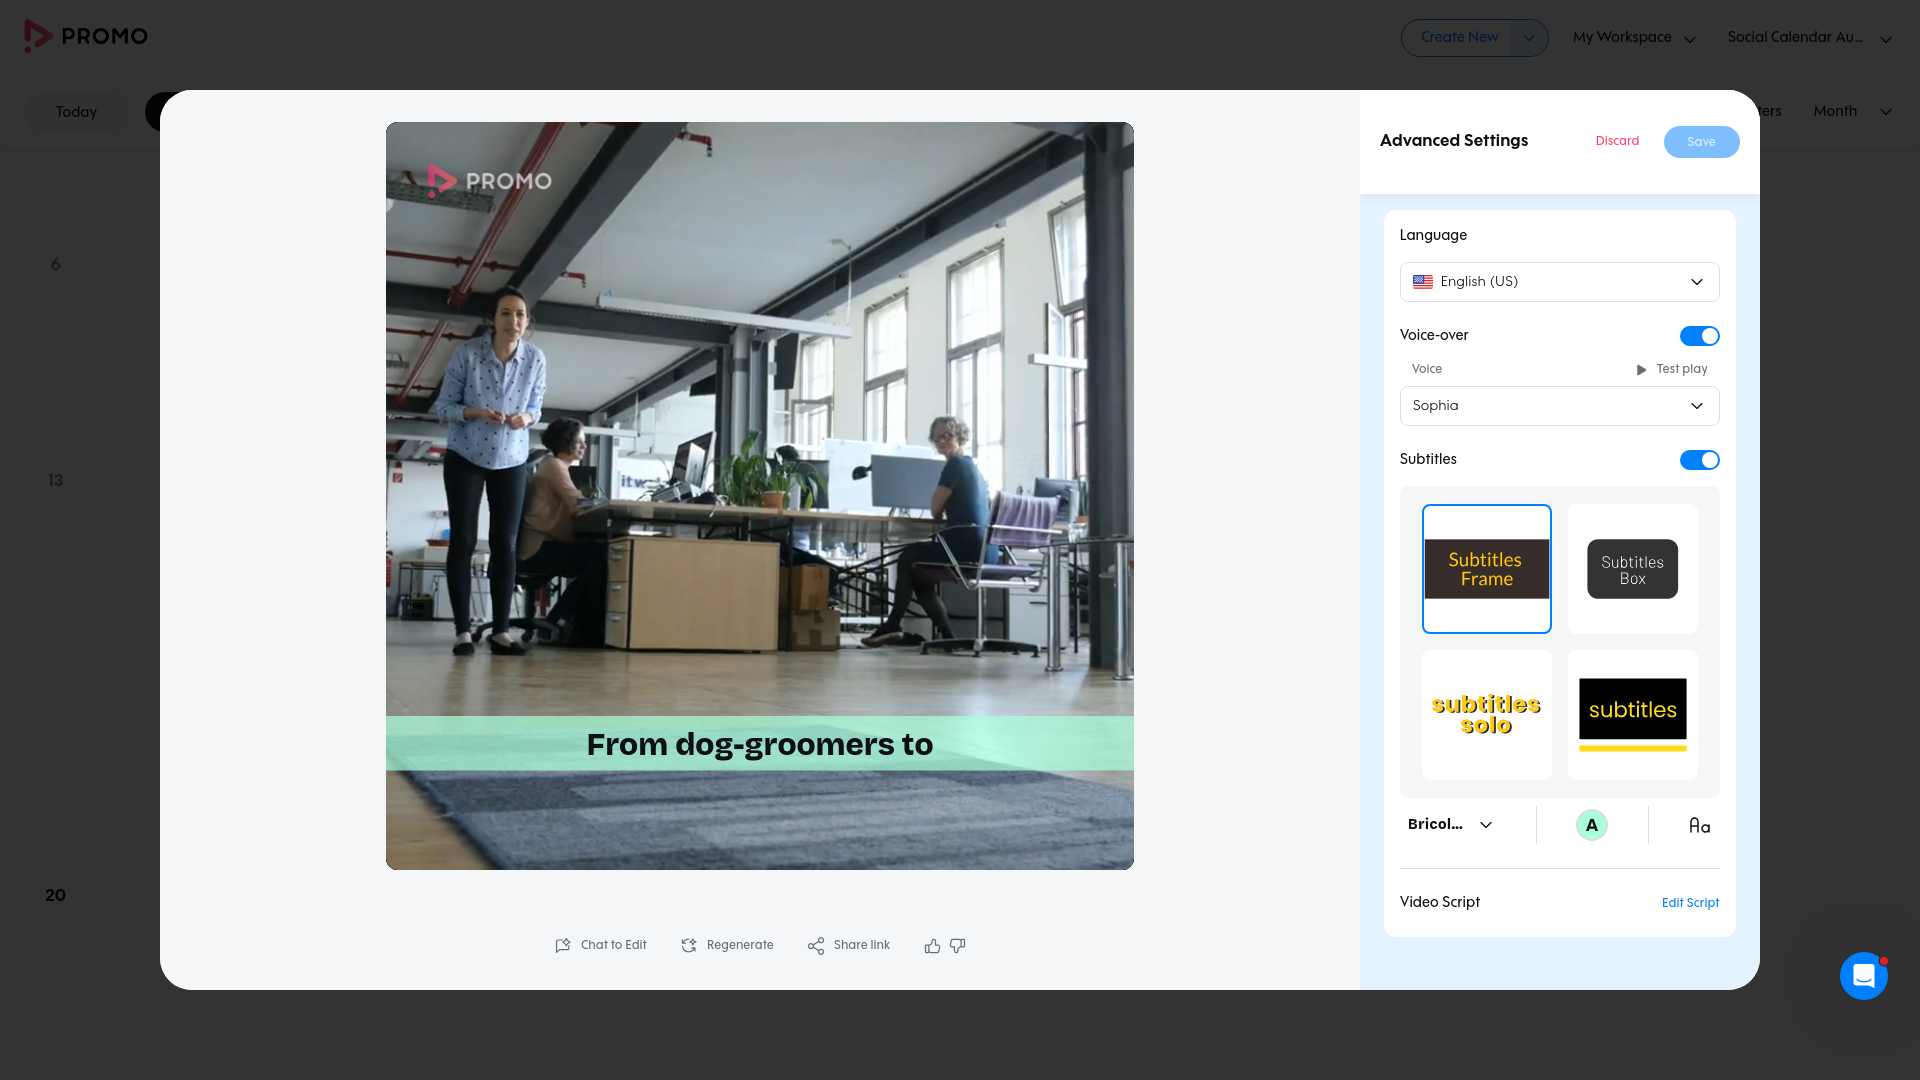The width and height of the screenshot is (1920, 1080).
Task: Select the Subtitles Box style
Action: pos(1632,569)
